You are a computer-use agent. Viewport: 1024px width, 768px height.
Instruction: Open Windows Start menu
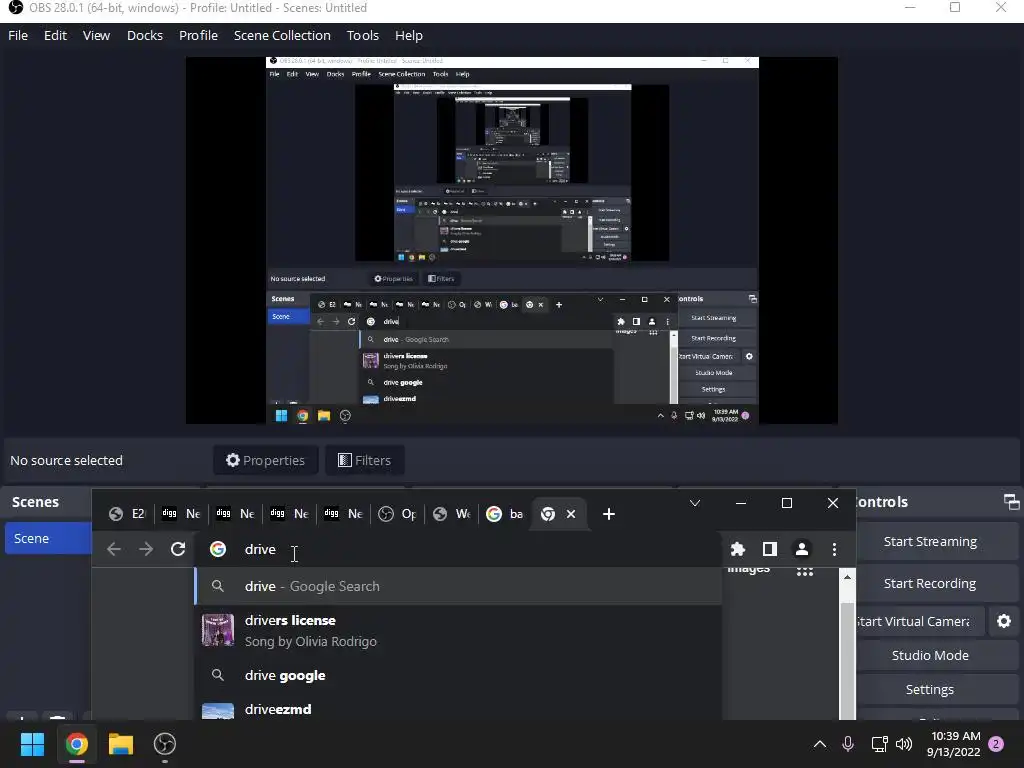(x=32, y=744)
